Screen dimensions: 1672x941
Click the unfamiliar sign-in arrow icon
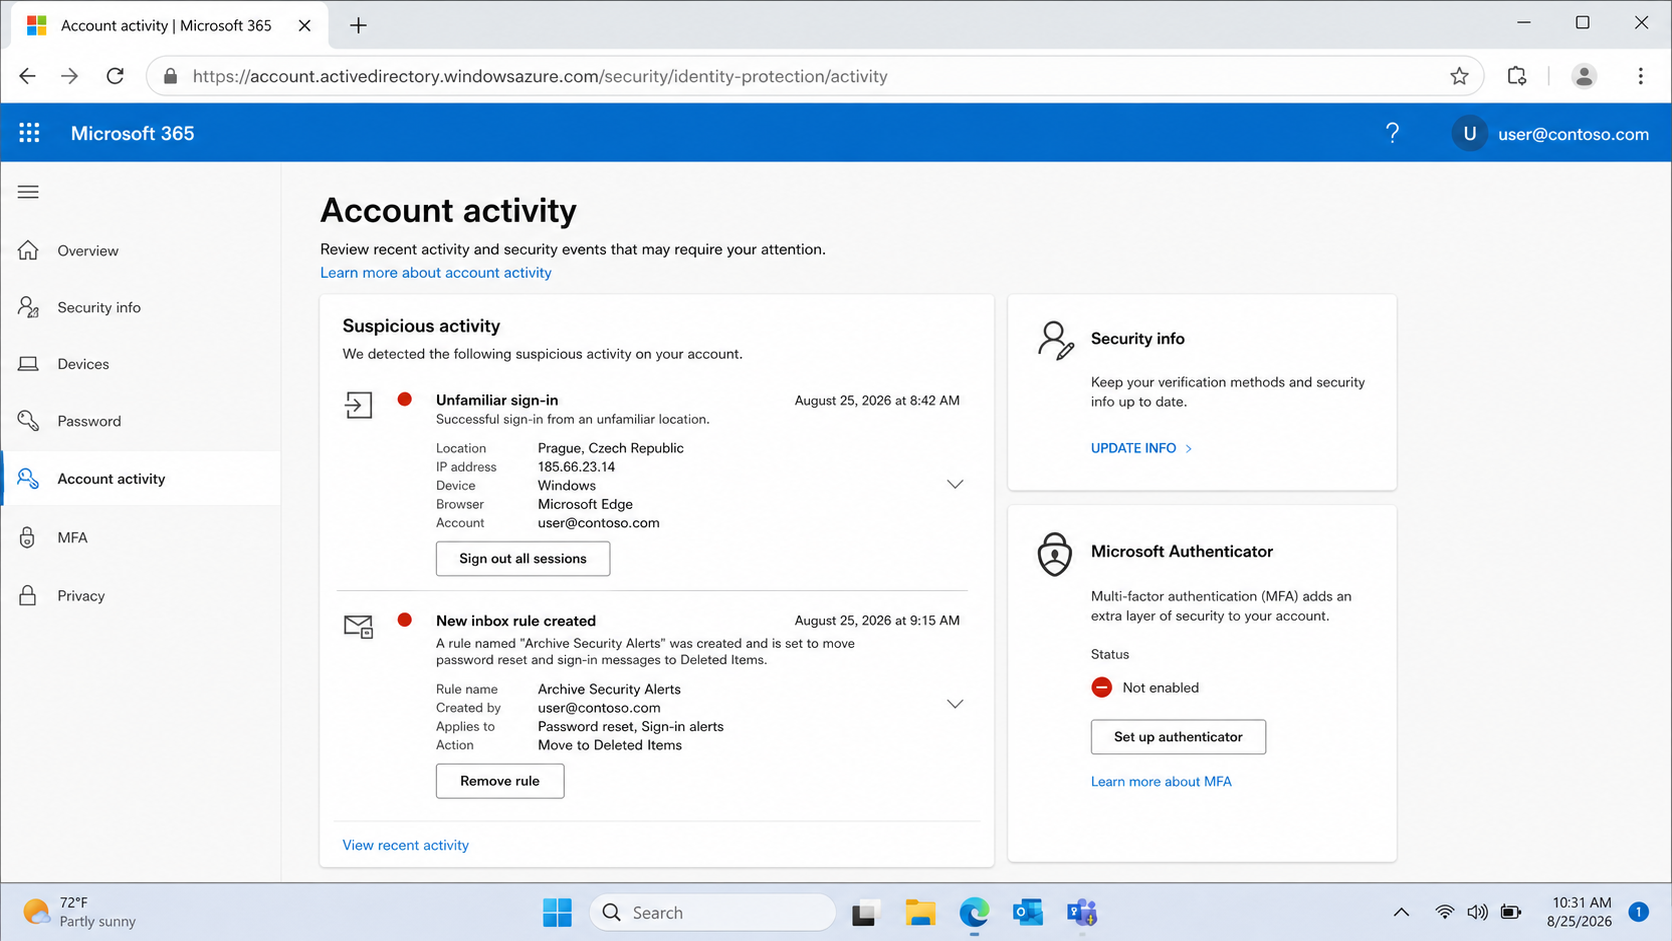[358, 405]
